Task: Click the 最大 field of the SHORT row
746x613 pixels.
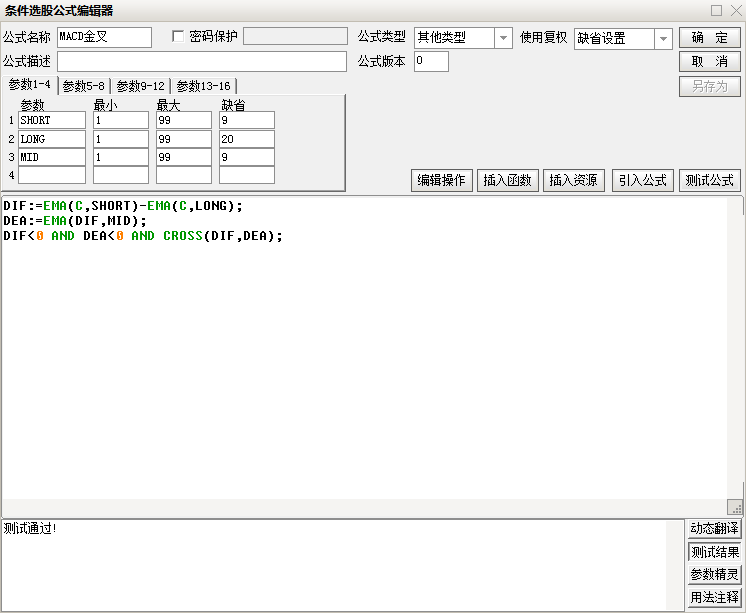Action: coord(184,120)
